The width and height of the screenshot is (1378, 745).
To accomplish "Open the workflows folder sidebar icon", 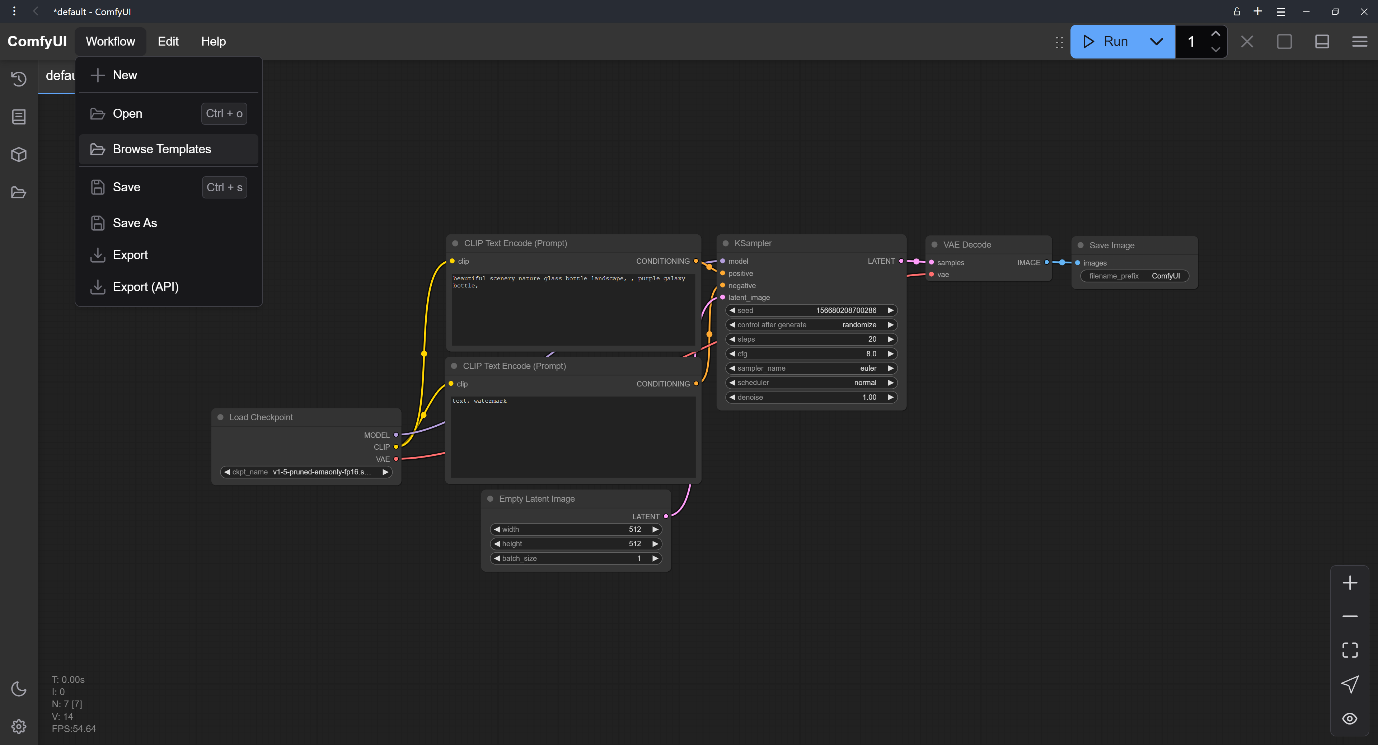I will pyautogui.click(x=18, y=193).
